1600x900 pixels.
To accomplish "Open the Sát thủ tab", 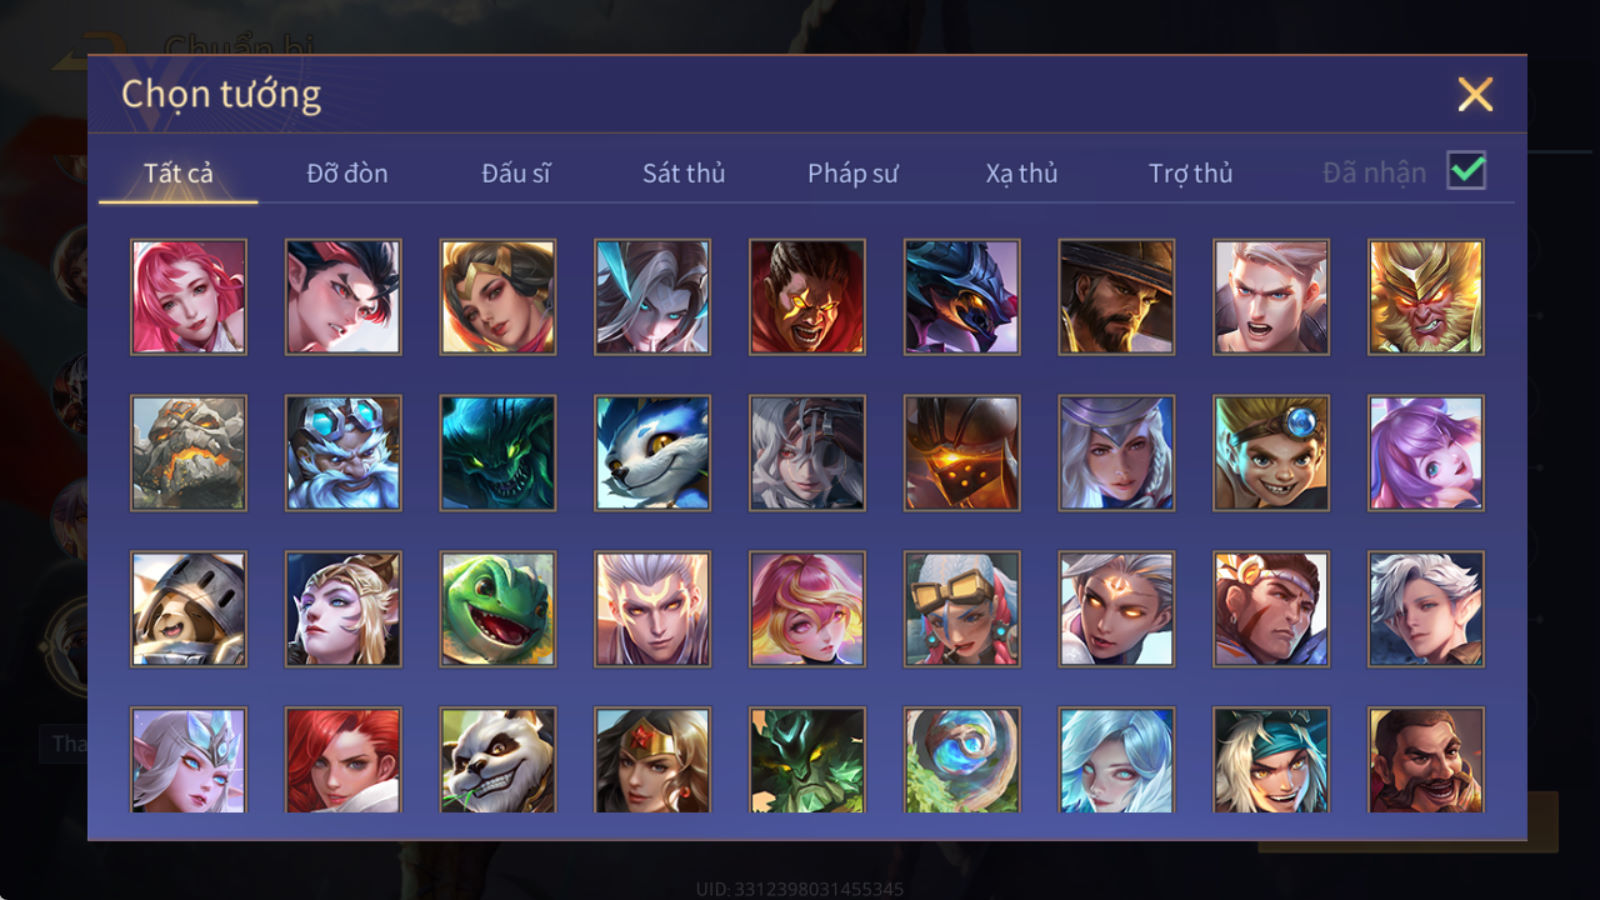I will pos(683,173).
